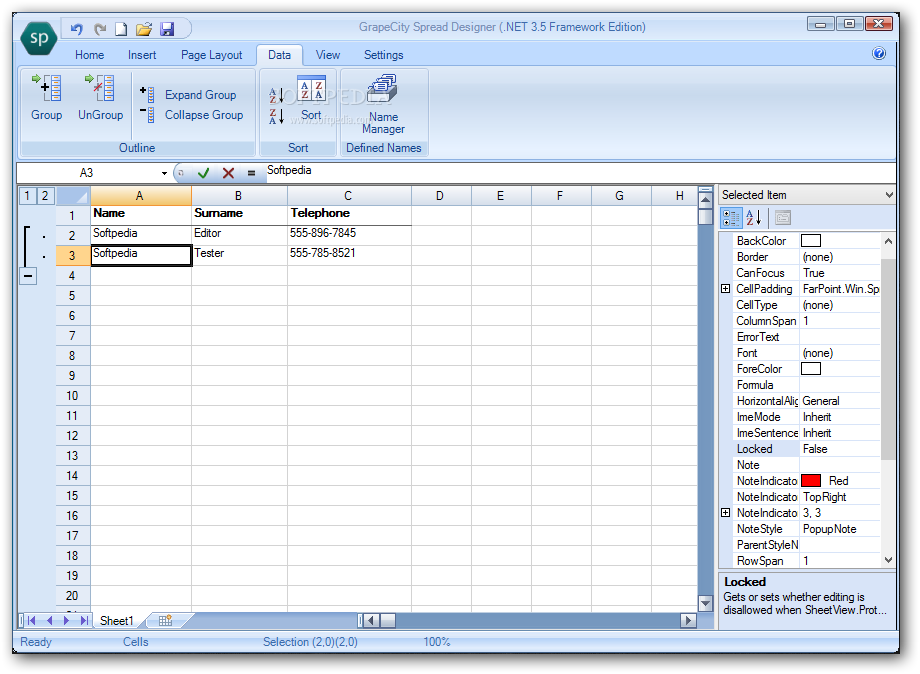This screenshot has width=920, height=674.
Task: Select the cell containing Tester
Action: click(239, 255)
